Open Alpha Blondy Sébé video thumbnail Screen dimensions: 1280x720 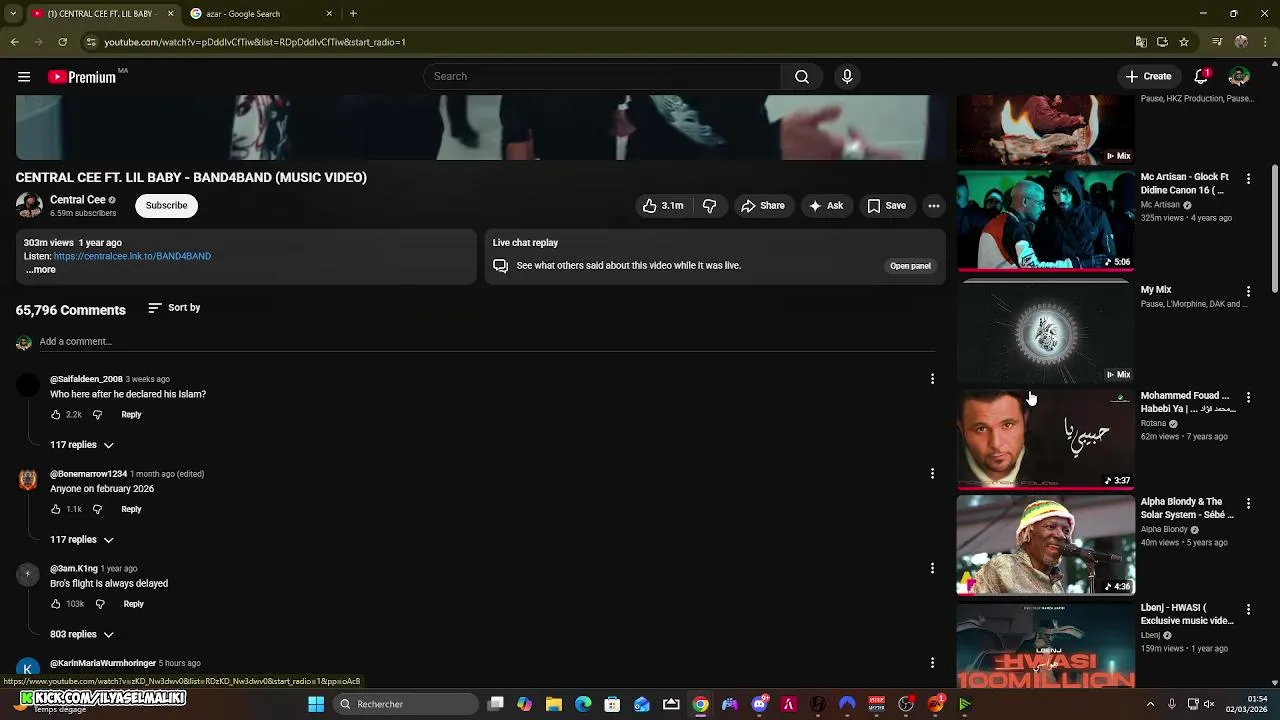click(1046, 544)
